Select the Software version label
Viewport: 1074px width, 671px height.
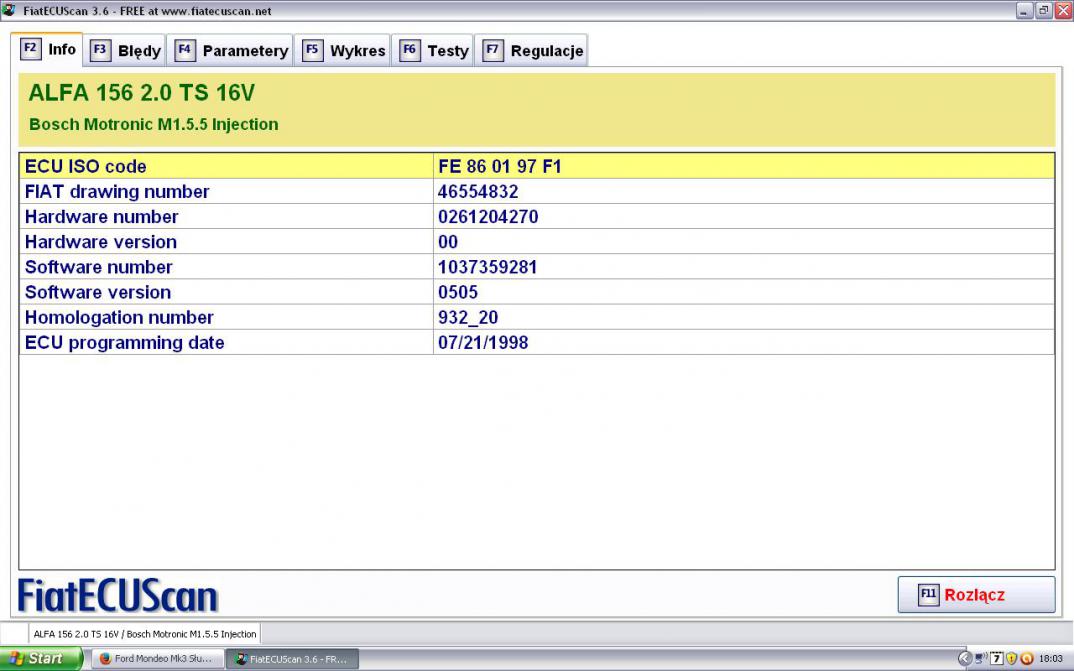click(98, 292)
